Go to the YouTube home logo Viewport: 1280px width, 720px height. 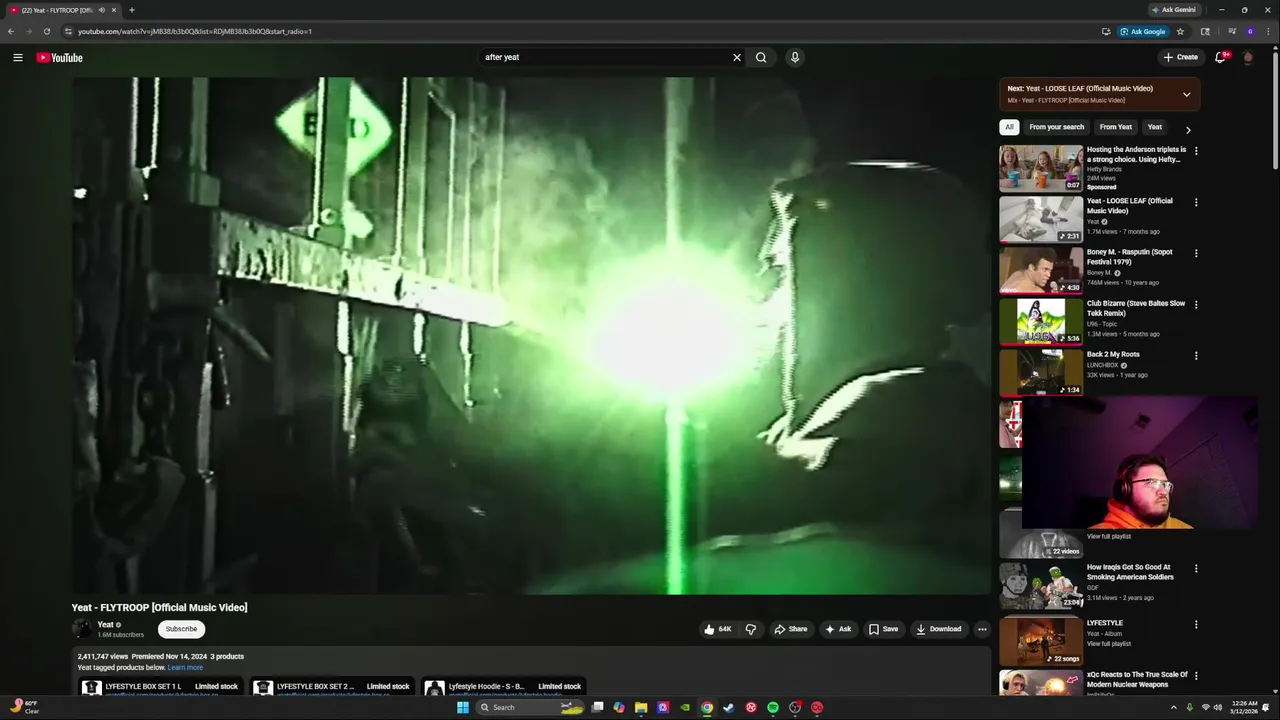click(59, 57)
